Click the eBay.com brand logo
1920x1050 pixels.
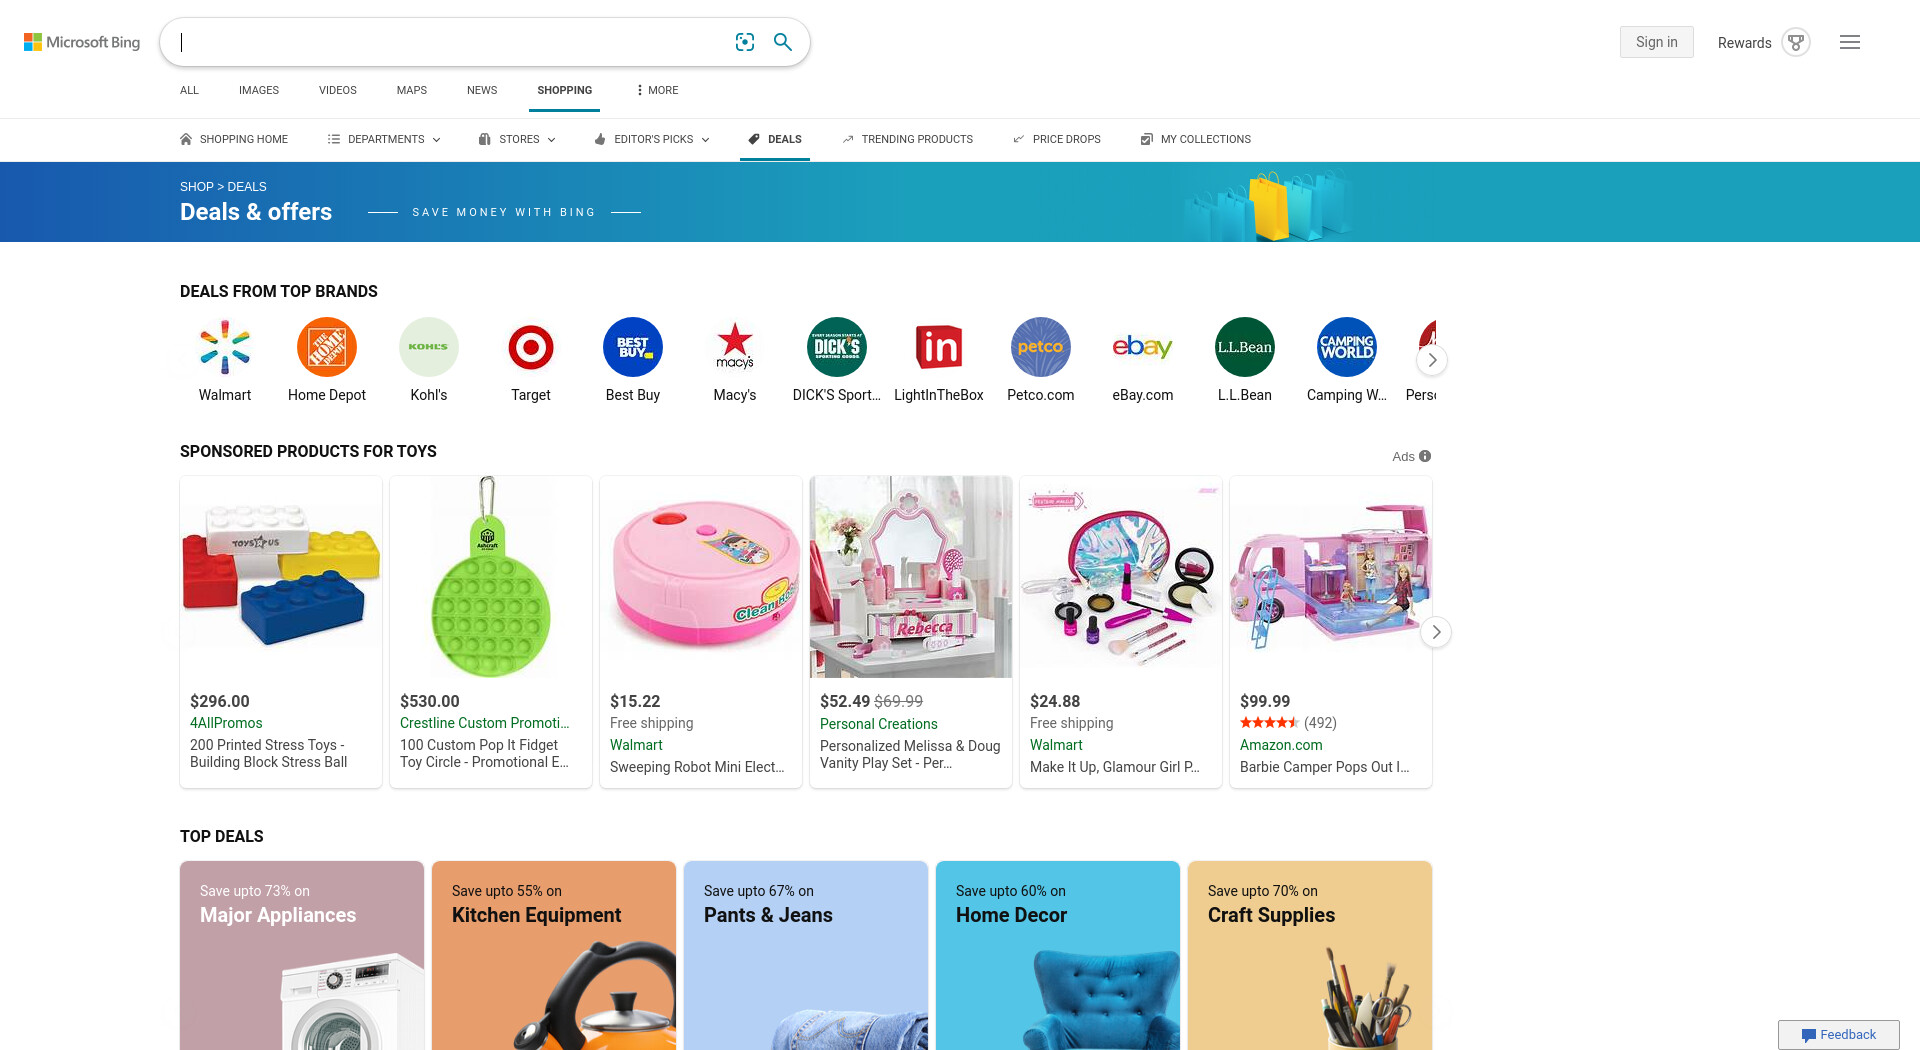[x=1143, y=347]
